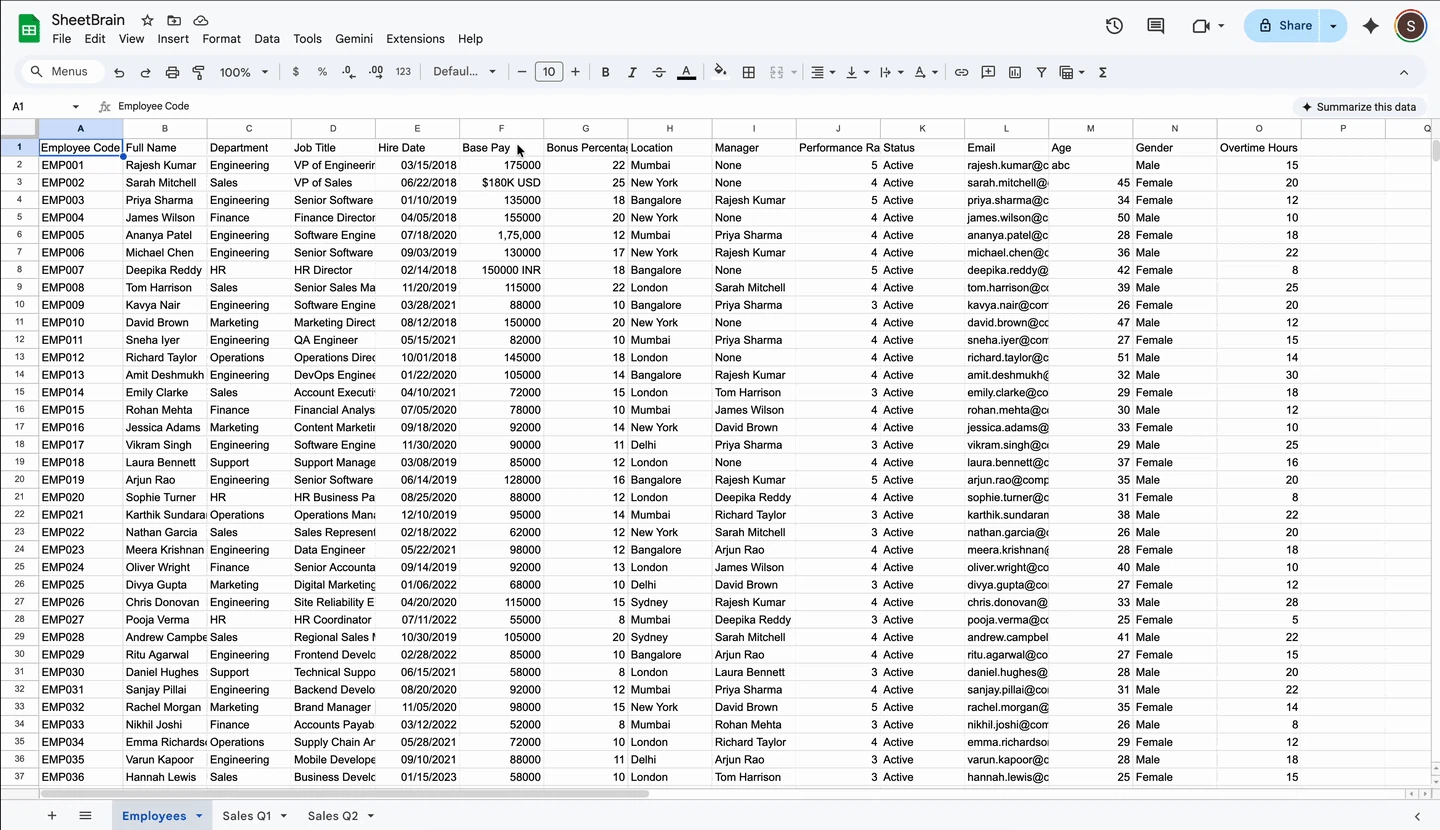
Task: Open the Google account avatar
Action: pos(1410,26)
